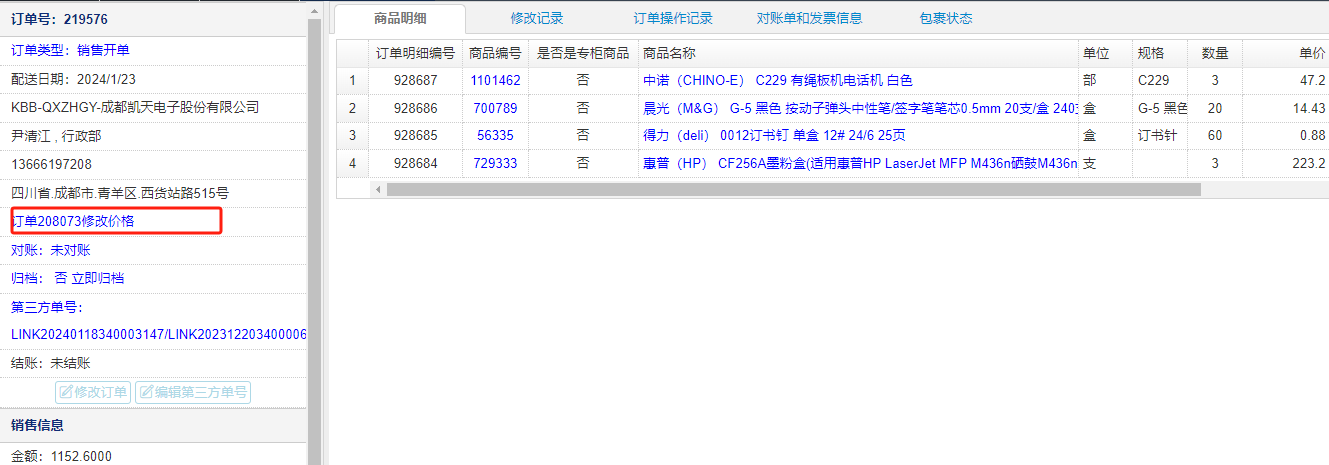Click the address 四川省.成都市.青羊区.西货站路515号
Viewport: 1329px width, 465px height.
120,193
